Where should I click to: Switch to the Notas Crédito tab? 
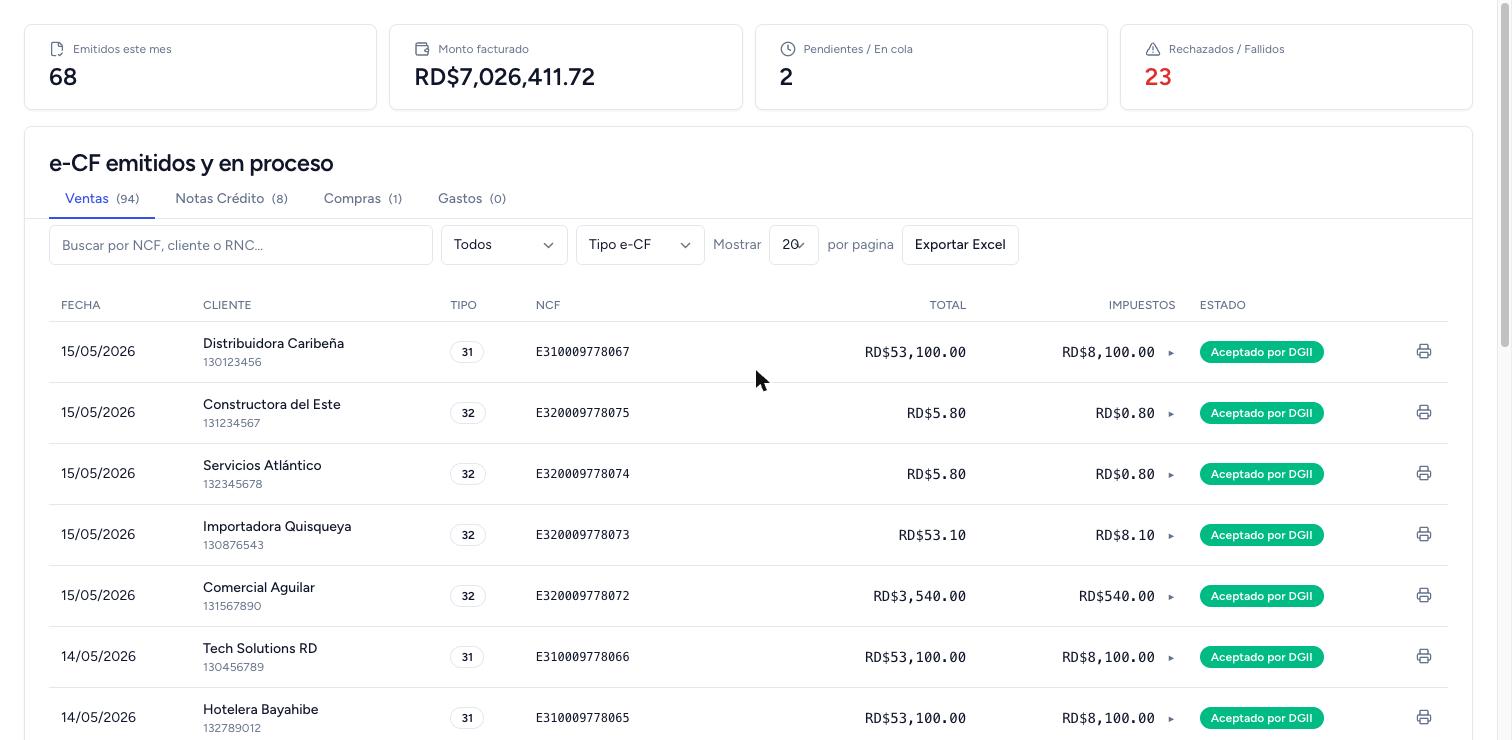pos(231,199)
